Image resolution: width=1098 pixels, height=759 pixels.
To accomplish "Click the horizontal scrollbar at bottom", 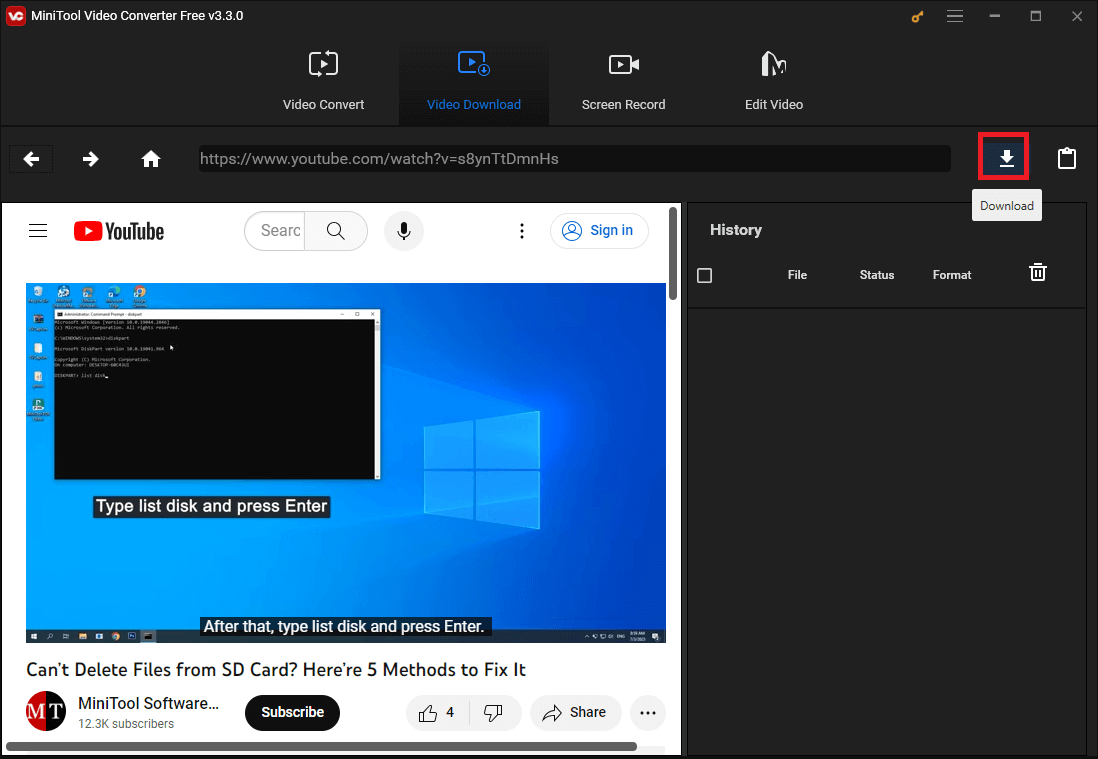I will coord(321,746).
